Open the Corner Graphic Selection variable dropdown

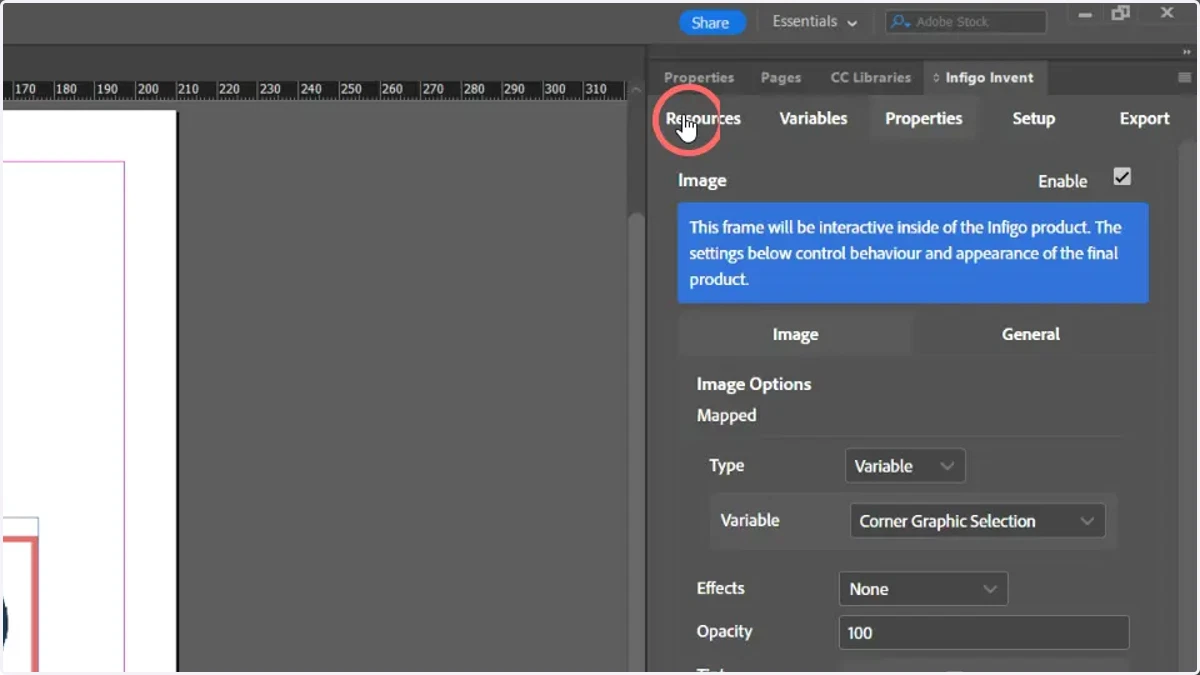coord(978,521)
